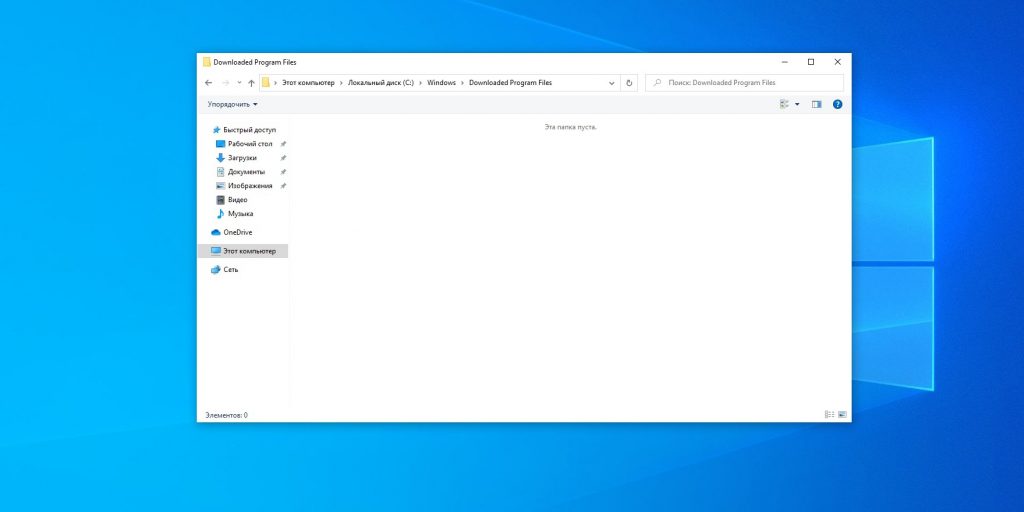
Task: Select 'Этот компьютер' in the sidebar
Action: tap(243, 251)
